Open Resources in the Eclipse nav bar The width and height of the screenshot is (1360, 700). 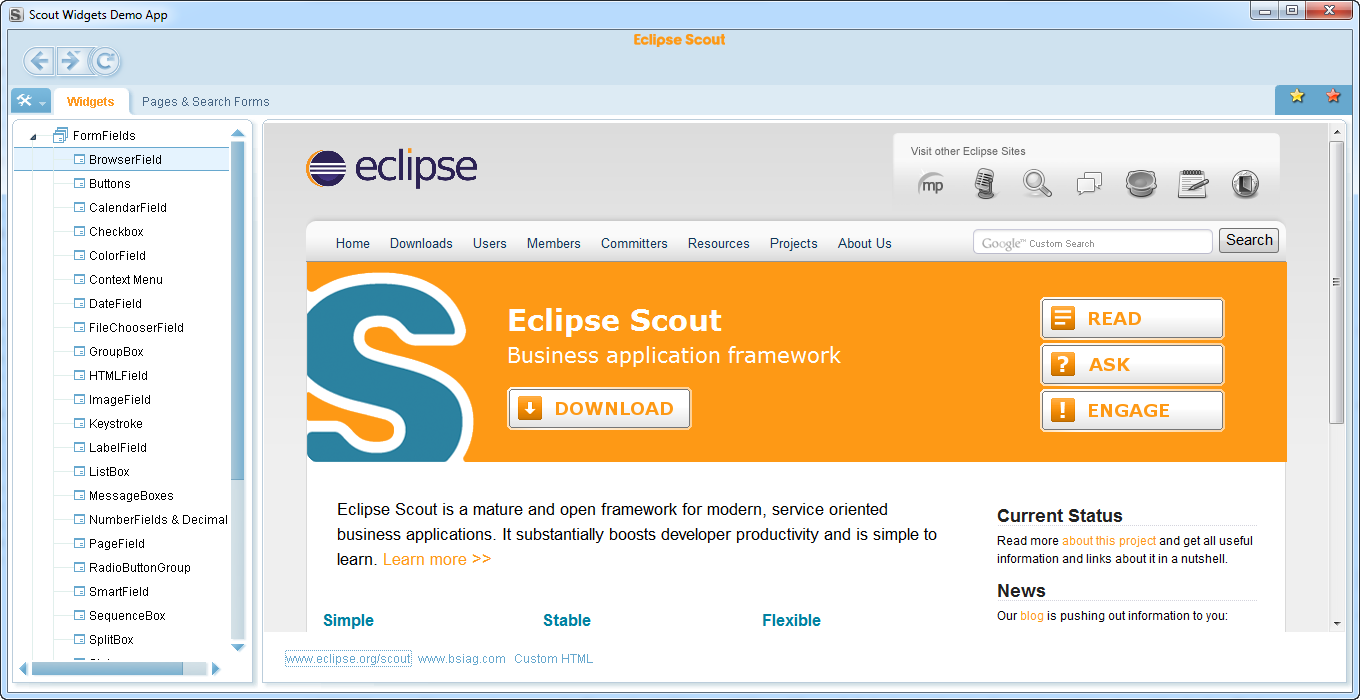pos(719,243)
